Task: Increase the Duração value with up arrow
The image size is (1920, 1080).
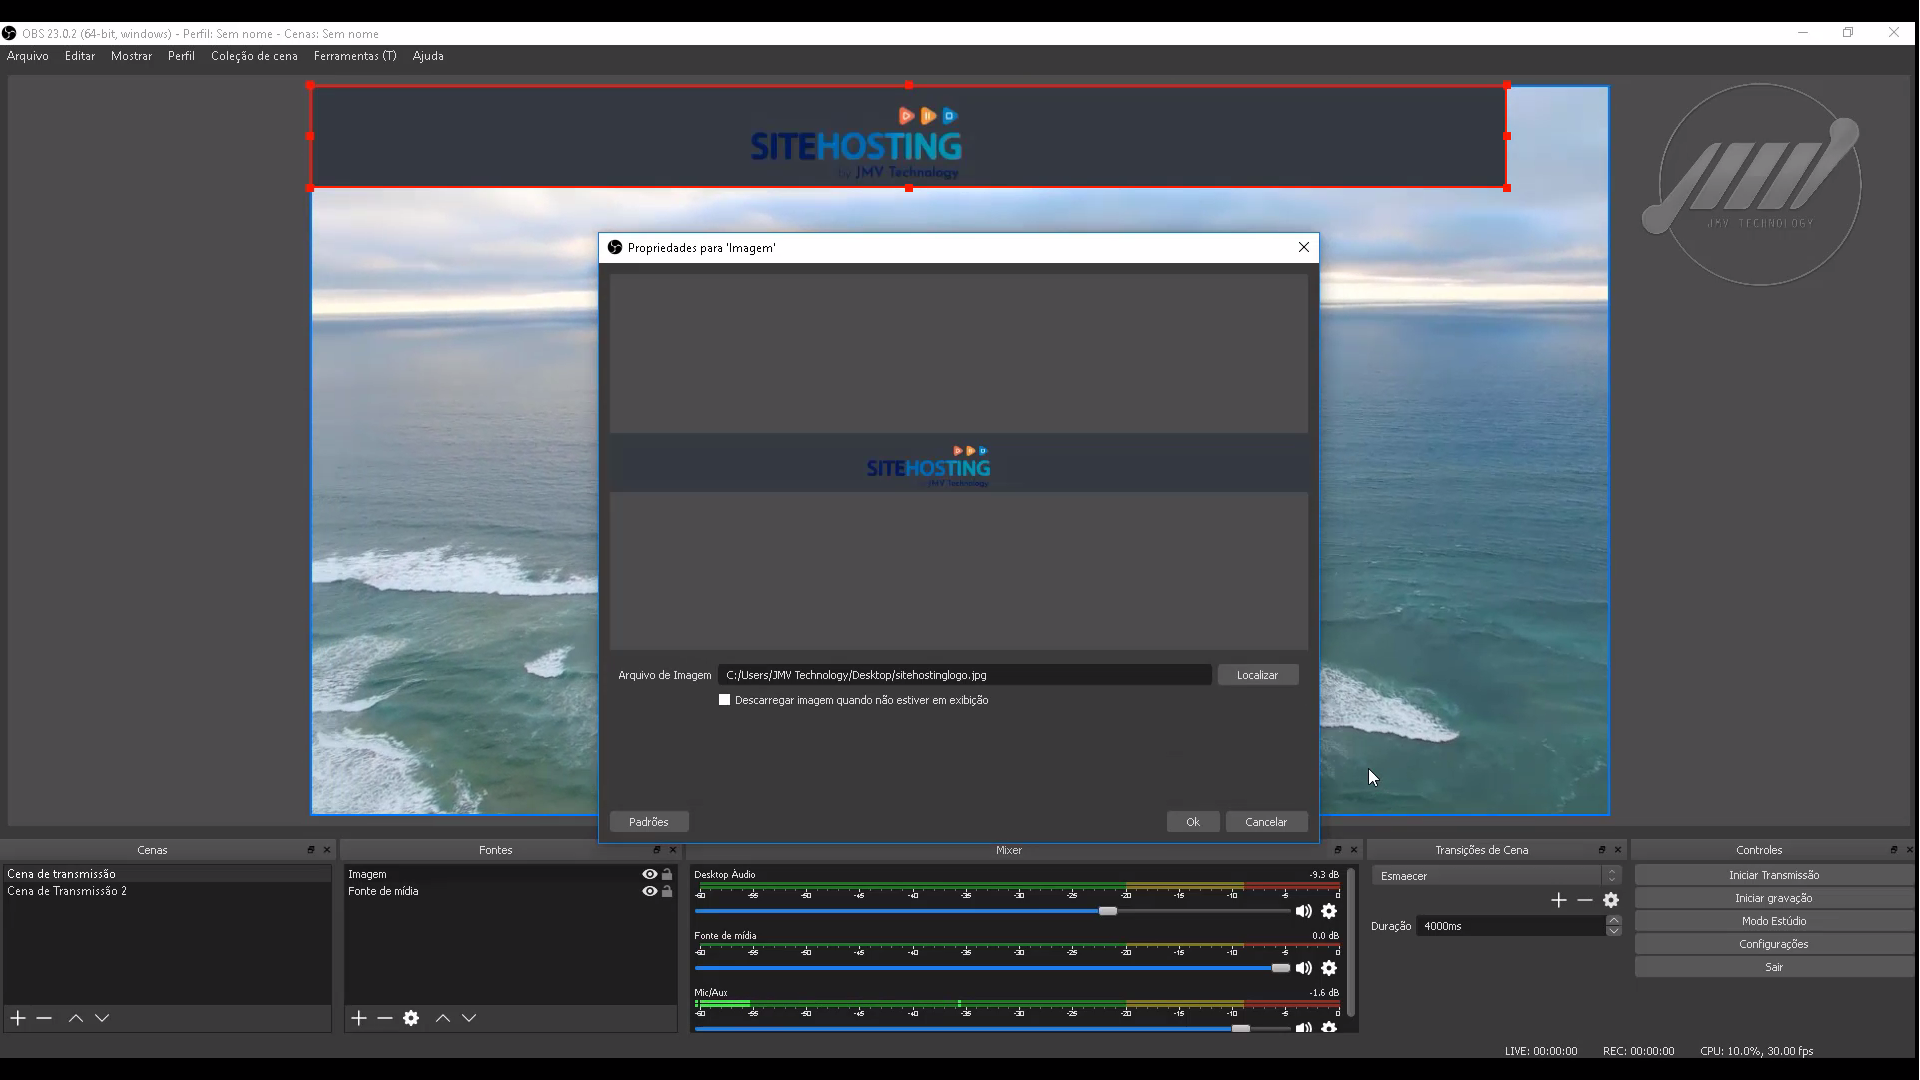Action: (1613, 920)
